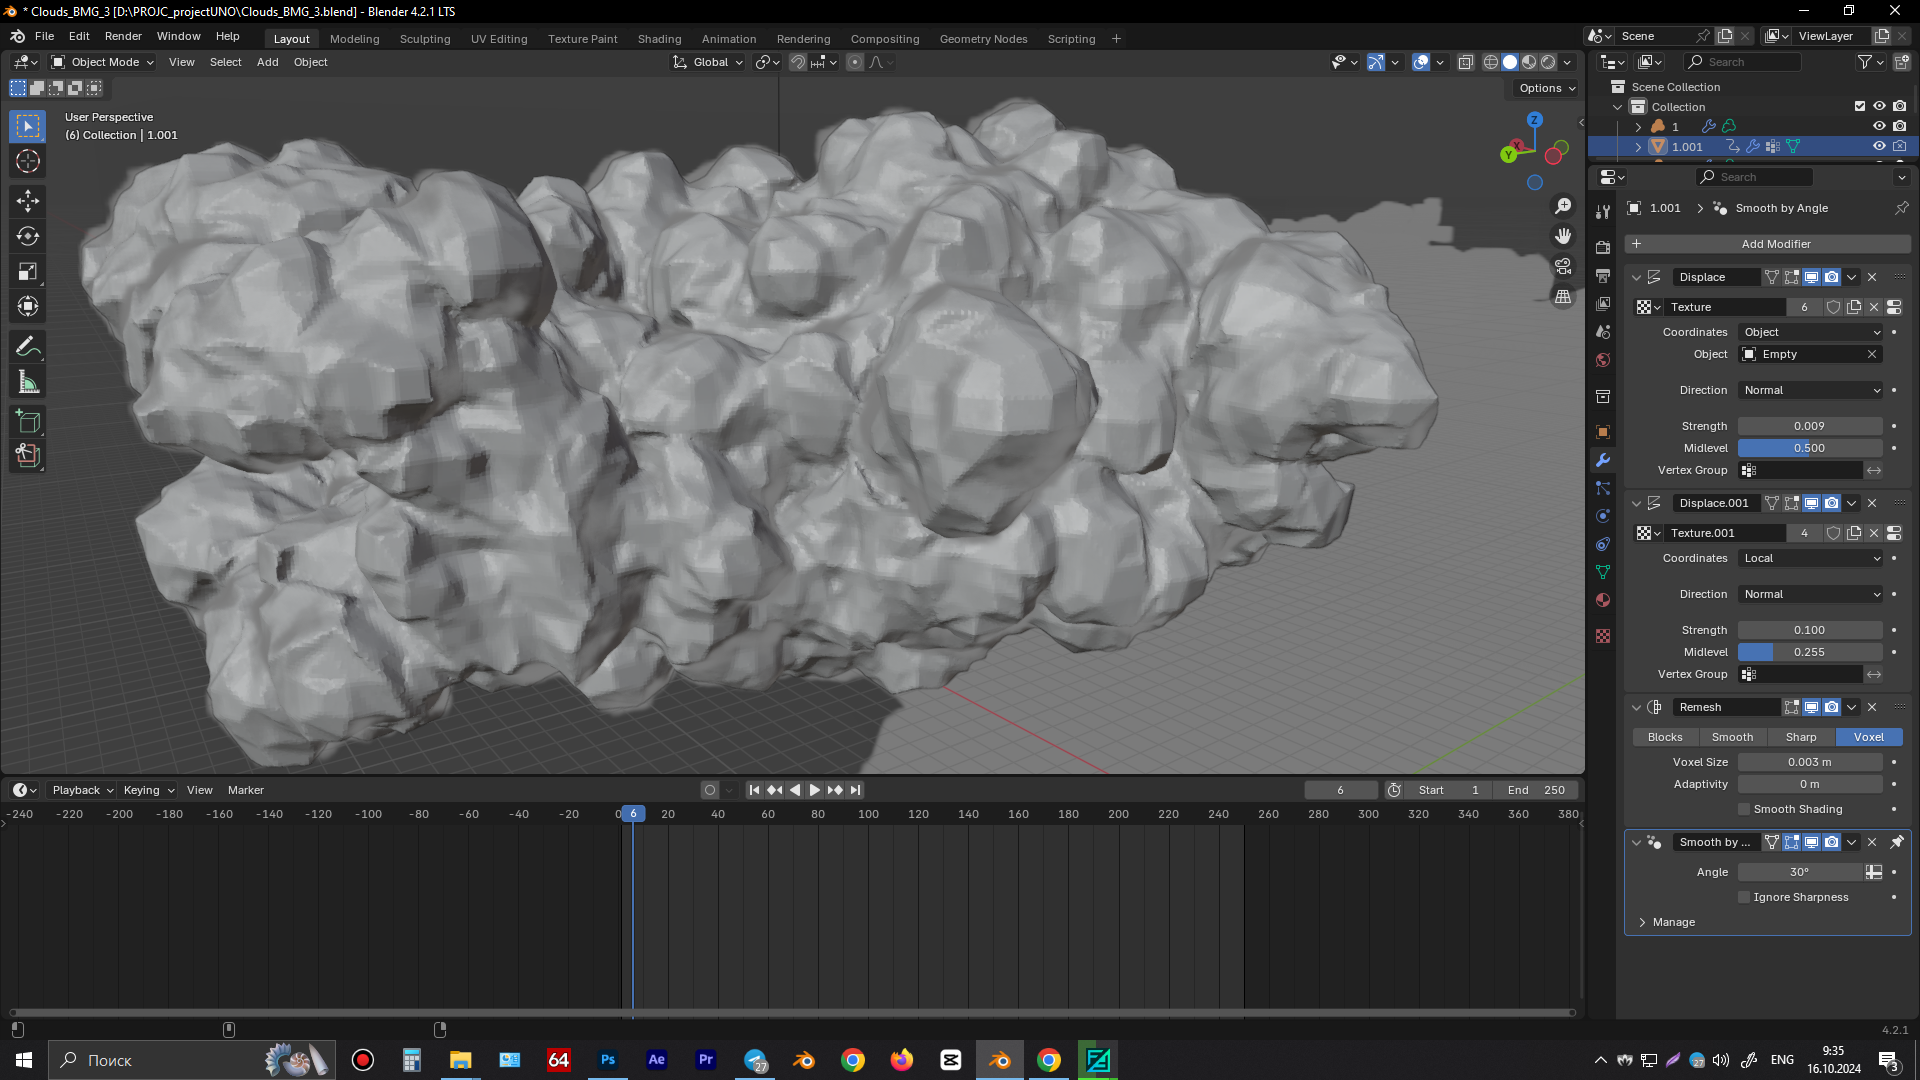Open Displace Direction Normal dropdown
The height and width of the screenshot is (1080, 1920).
coord(1811,390)
